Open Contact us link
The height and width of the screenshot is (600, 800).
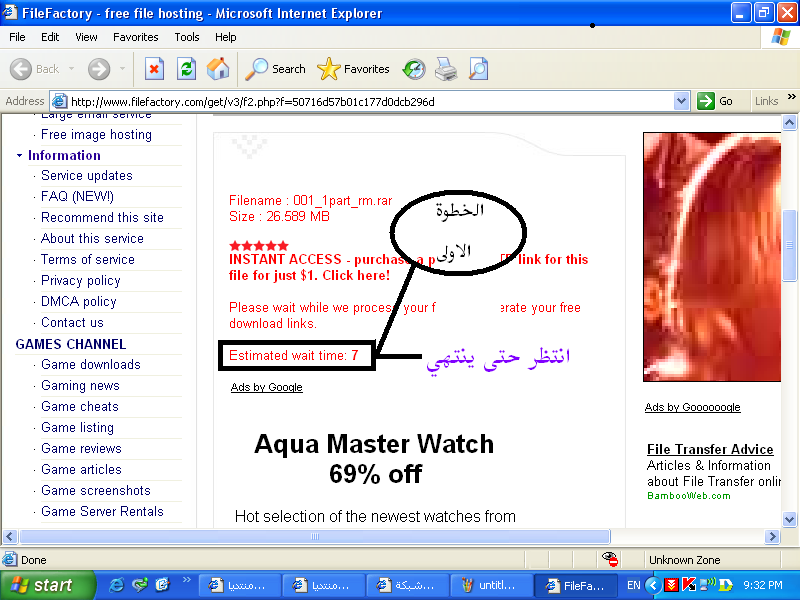72,322
